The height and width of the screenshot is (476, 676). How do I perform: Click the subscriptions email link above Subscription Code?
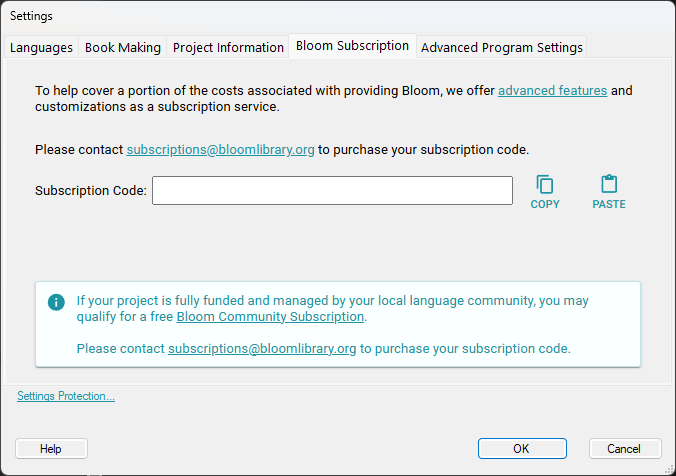tap(220, 150)
